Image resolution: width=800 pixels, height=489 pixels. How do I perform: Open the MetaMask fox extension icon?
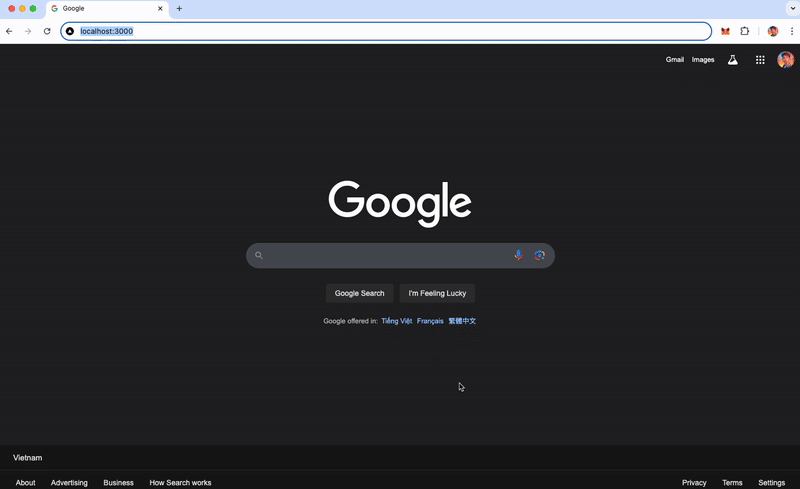(725, 31)
